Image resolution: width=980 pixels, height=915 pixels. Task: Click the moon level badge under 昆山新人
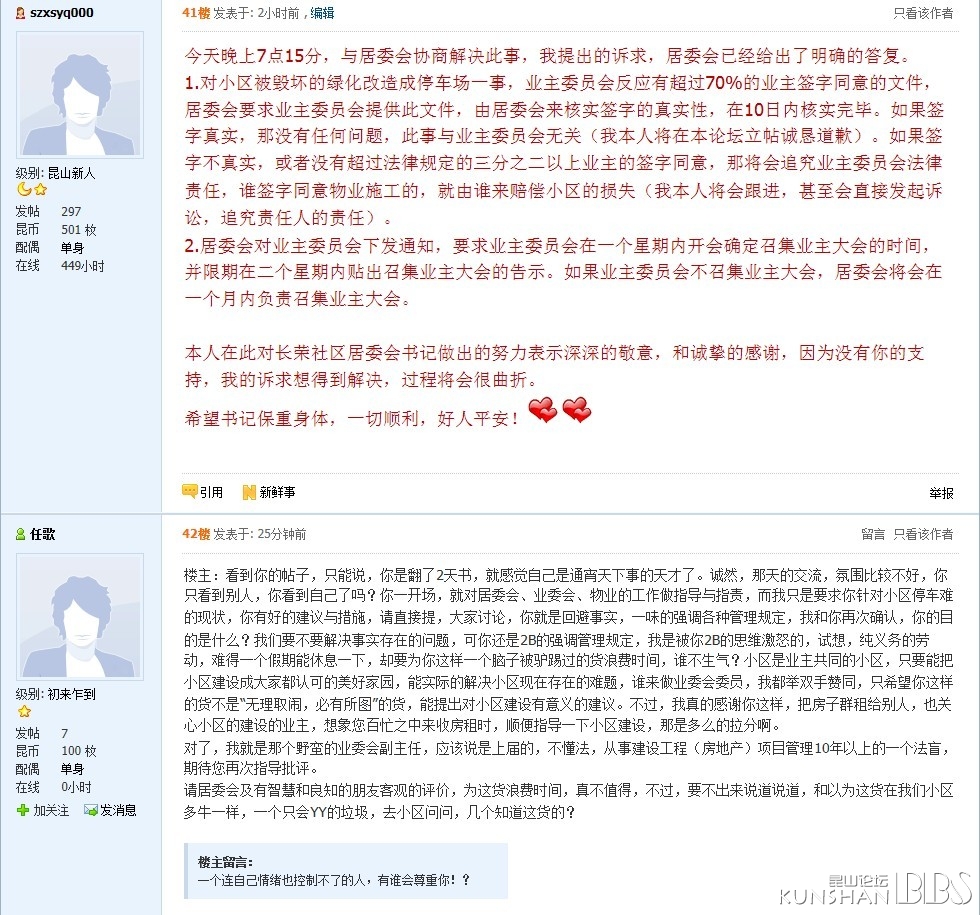pos(24,189)
